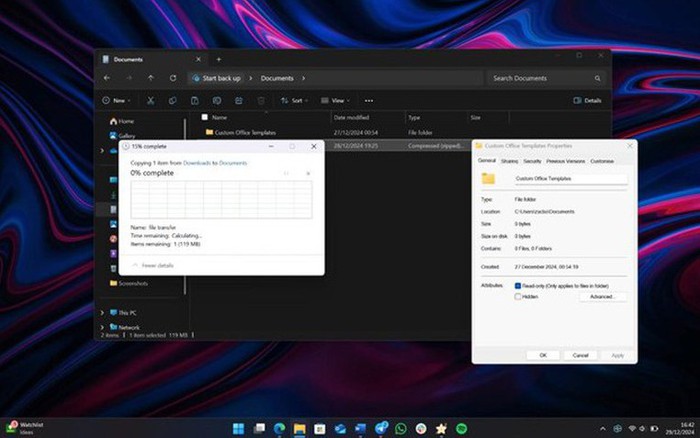The width and height of the screenshot is (700, 438).
Task: Click the Paste clipboard icon
Action: tap(194, 101)
